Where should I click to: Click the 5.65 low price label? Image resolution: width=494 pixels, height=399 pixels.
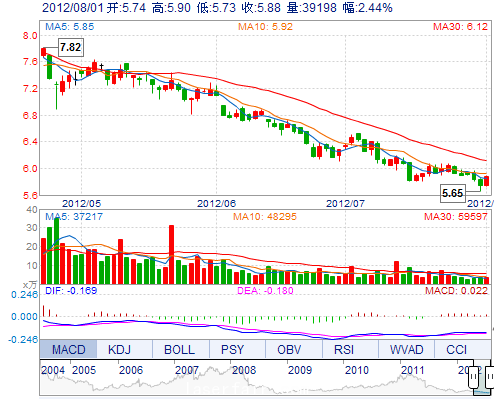453,193
